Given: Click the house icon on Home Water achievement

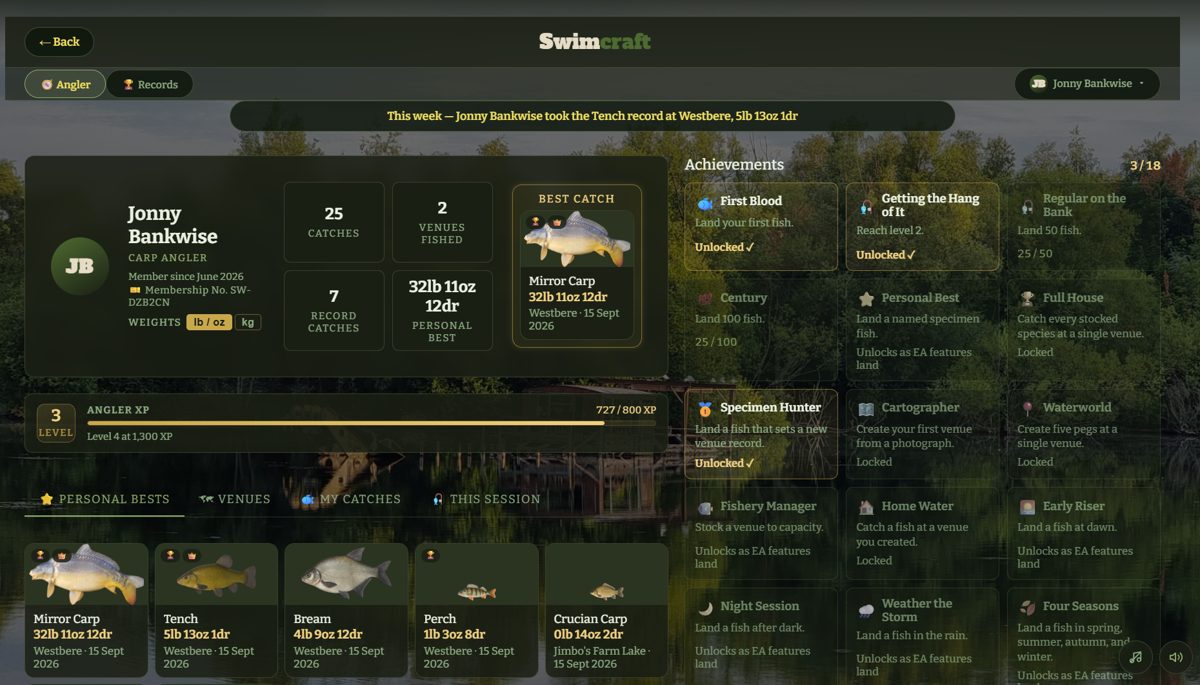Looking at the screenshot, I should [866, 507].
